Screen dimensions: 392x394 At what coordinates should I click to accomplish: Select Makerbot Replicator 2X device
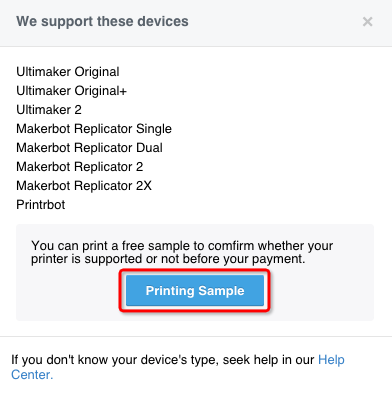[84, 186]
